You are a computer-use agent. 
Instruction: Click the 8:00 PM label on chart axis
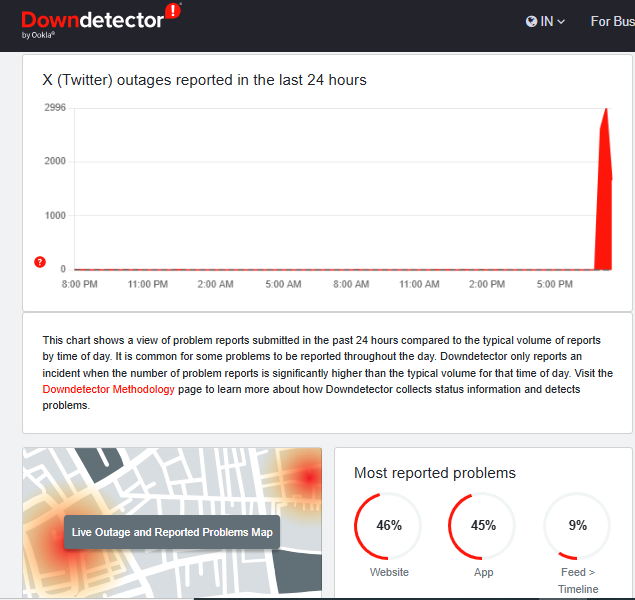78,285
